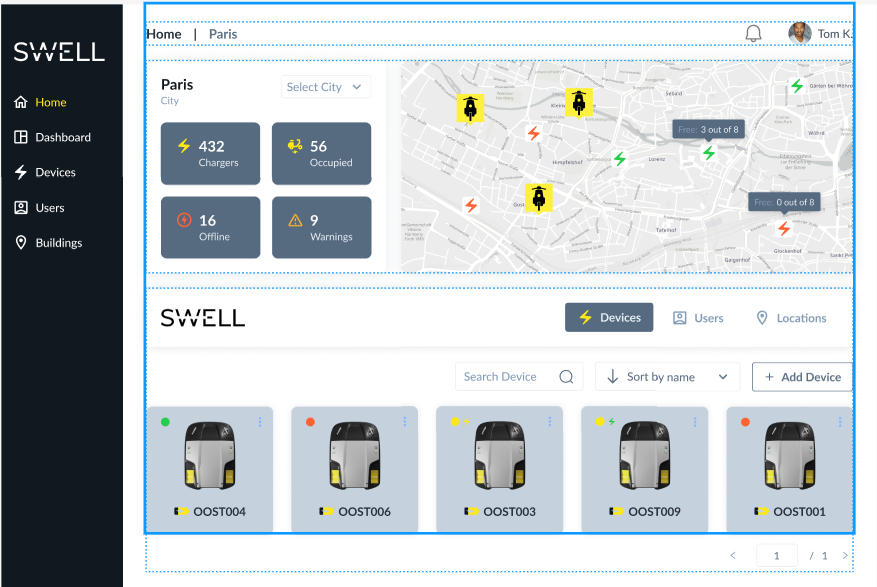
Task: Go to previous page arrow
Action: click(x=733, y=555)
